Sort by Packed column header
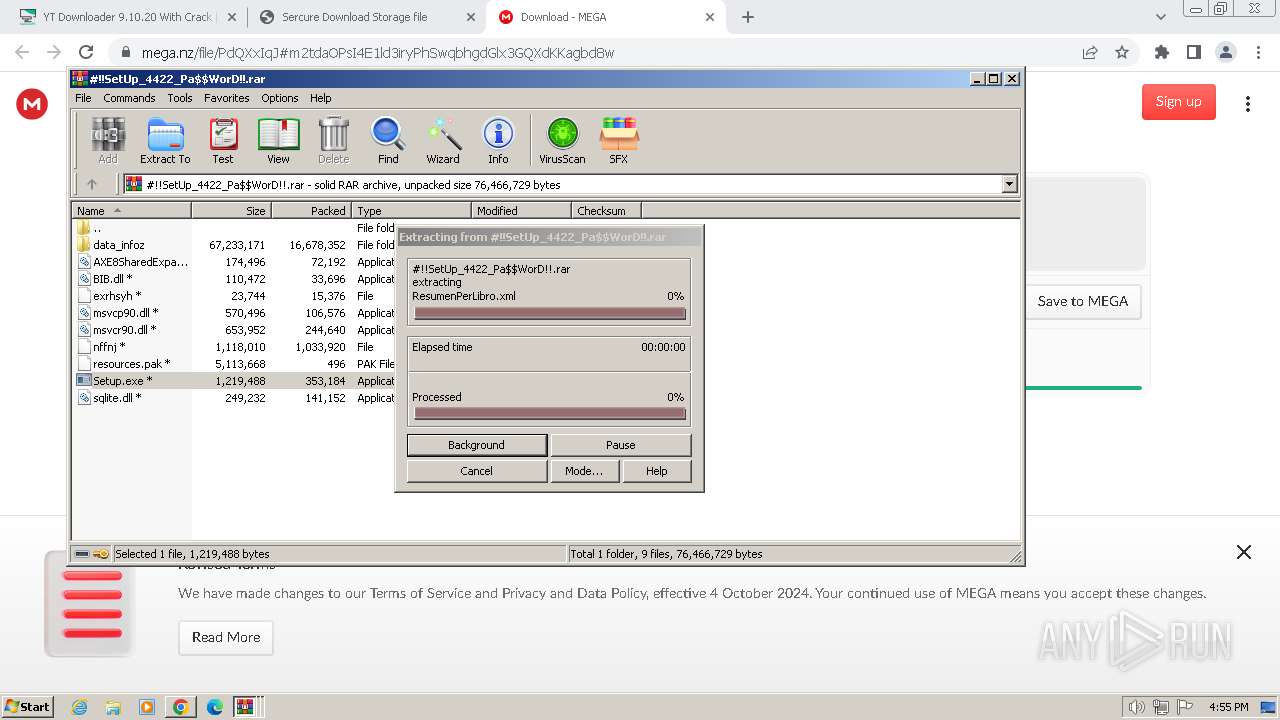Viewport: 1280px width, 720px height. (311, 210)
